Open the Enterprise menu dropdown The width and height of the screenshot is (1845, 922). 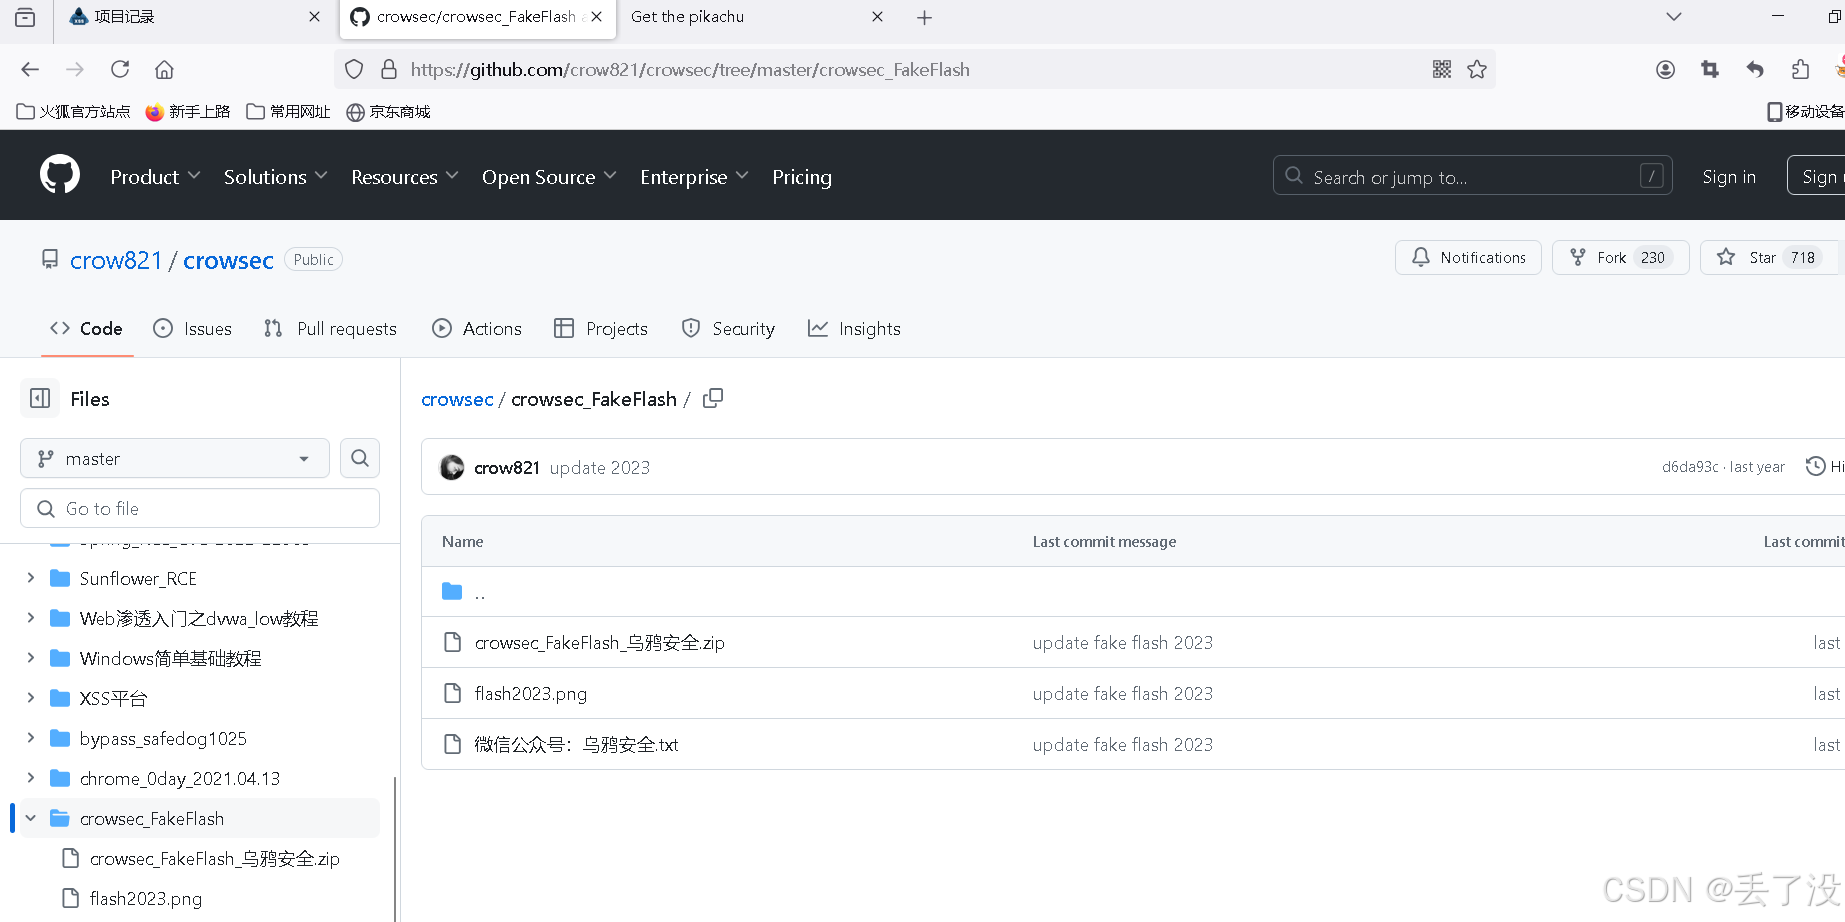click(694, 177)
